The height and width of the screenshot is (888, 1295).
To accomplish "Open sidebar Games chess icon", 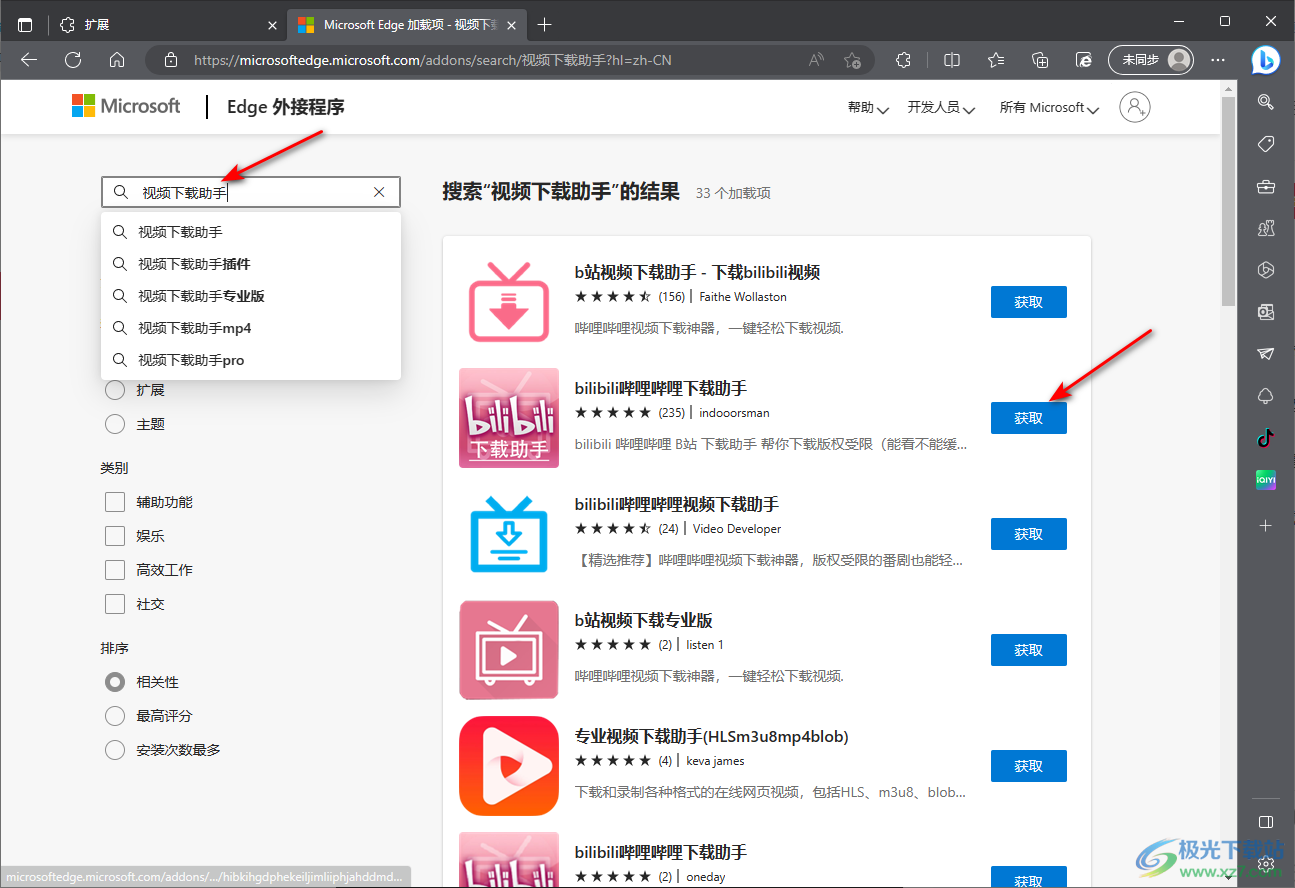I will pos(1266,228).
